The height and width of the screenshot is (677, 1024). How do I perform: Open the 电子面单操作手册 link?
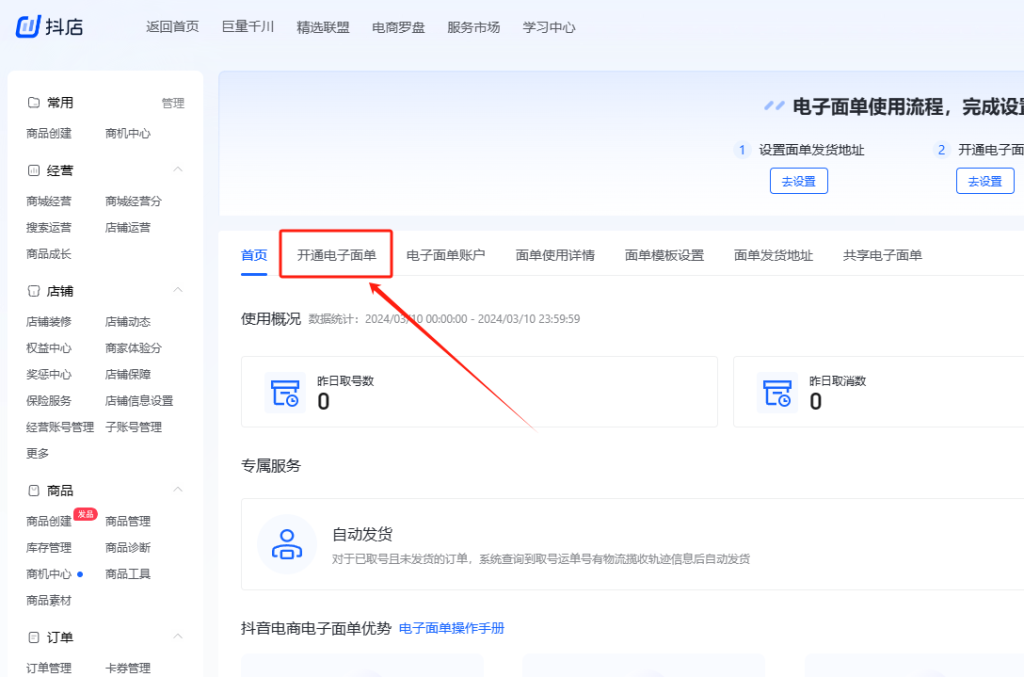tap(451, 628)
